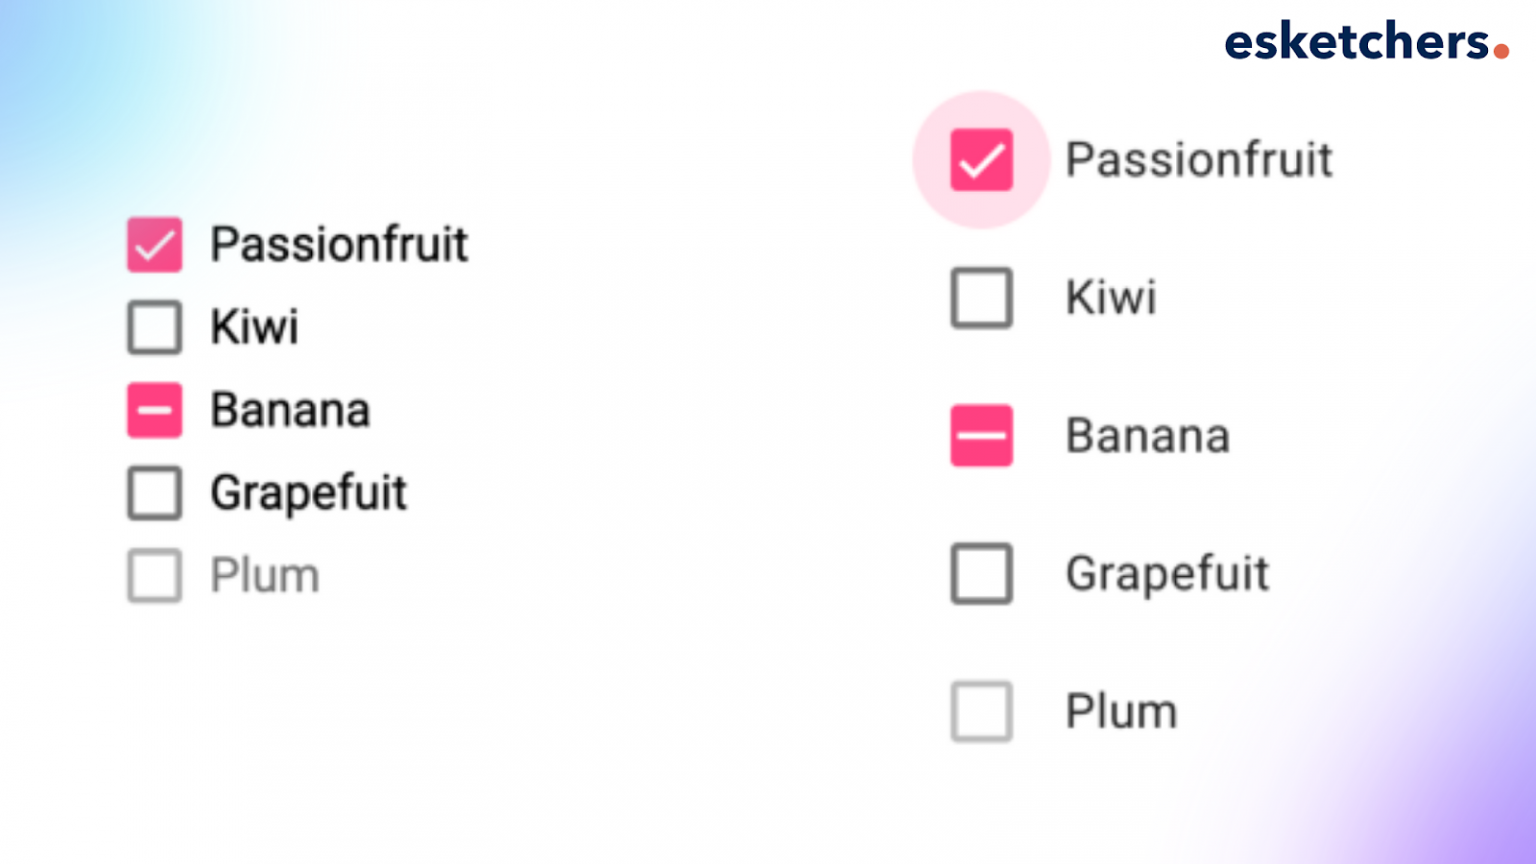1536x864 pixels.
Task: Click the Passionfruit label in the left list
Action: [x=339, y=245]
